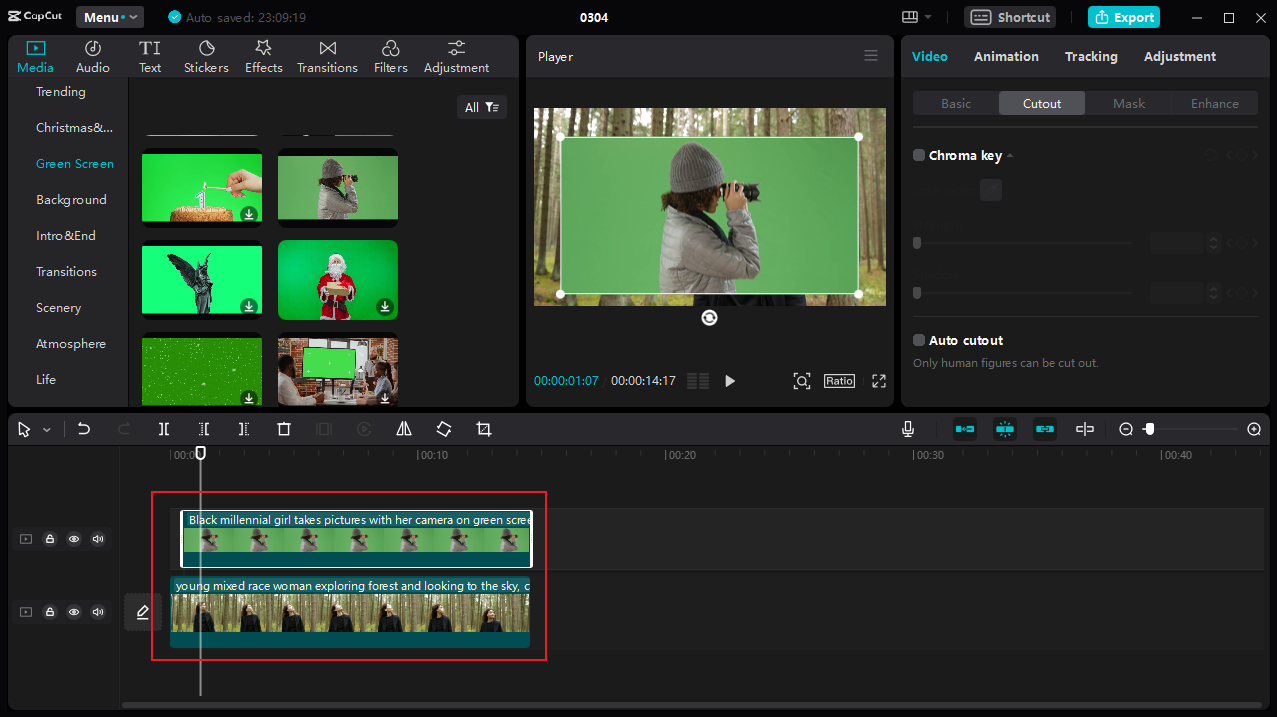Lock the bottom video track
This screenshot has height=717, width=1277.
point(50,612)
